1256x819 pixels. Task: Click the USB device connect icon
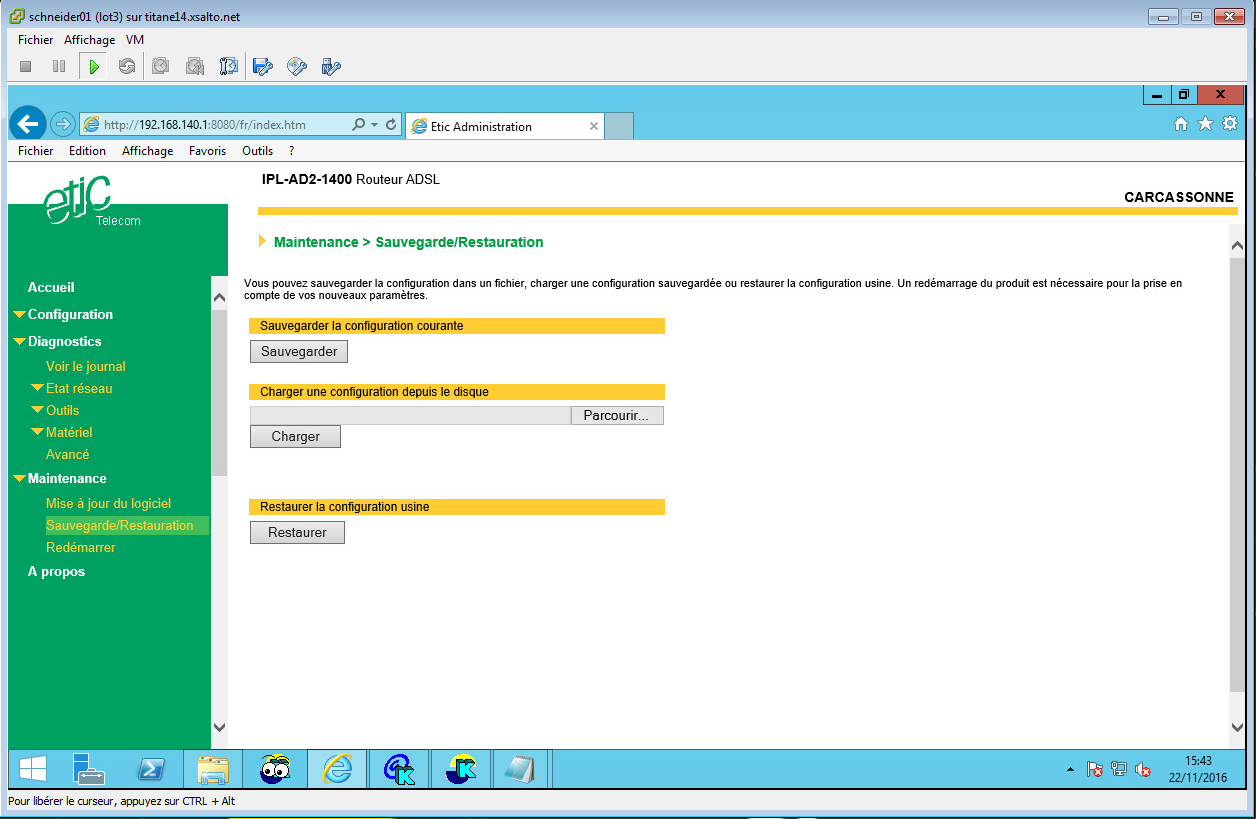tap(331, 67)
